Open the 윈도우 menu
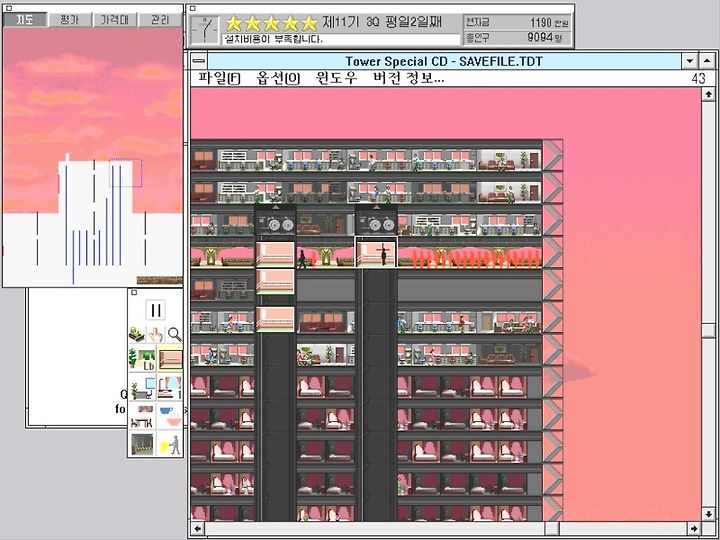The height and width of the screenshot is (540, 720). coord(336,78)
